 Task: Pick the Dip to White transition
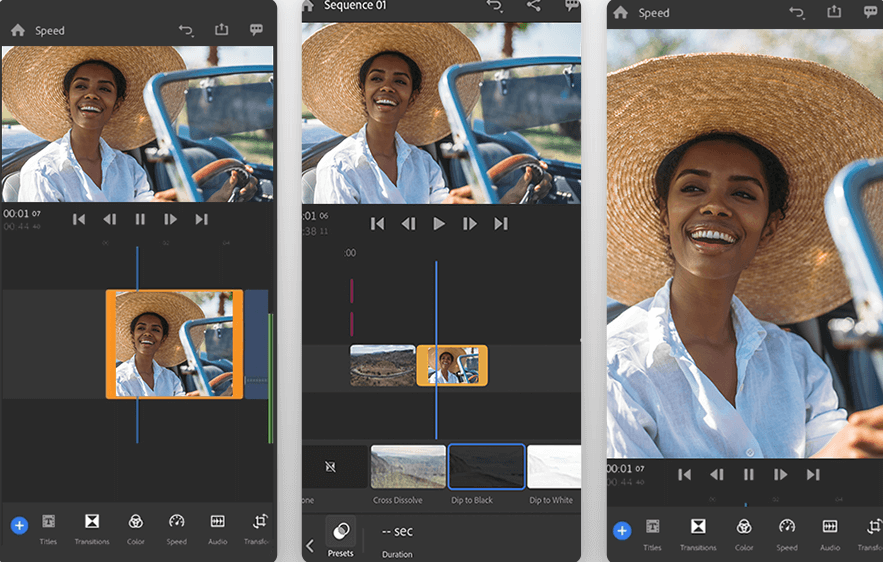click(553, 466)
